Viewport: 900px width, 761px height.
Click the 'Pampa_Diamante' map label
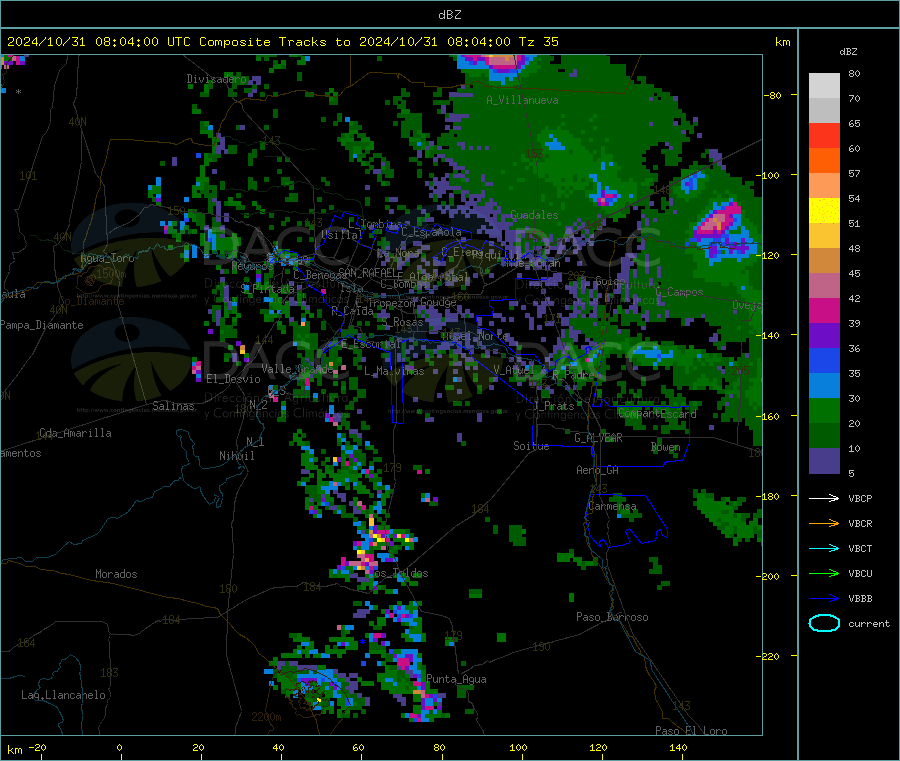(42, 325)
